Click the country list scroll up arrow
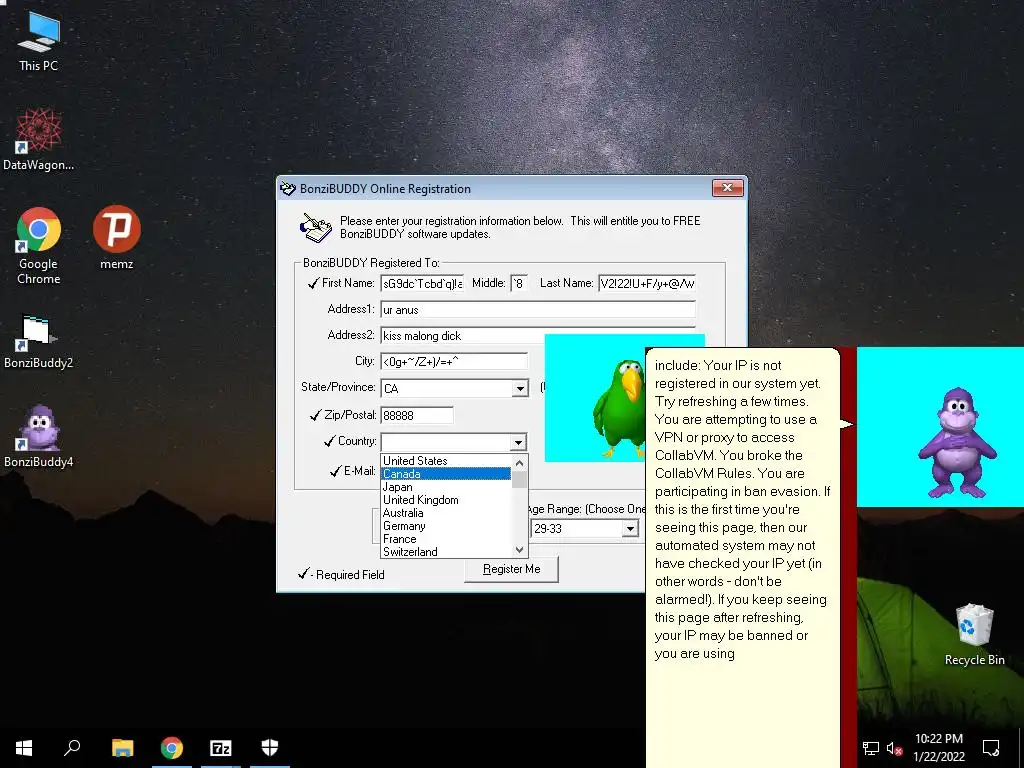 519,462
